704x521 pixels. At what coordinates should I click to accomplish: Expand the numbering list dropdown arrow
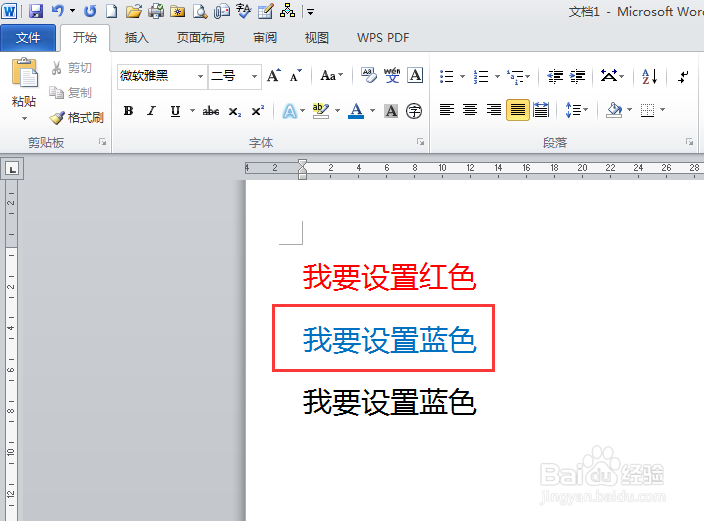(497, 76)
